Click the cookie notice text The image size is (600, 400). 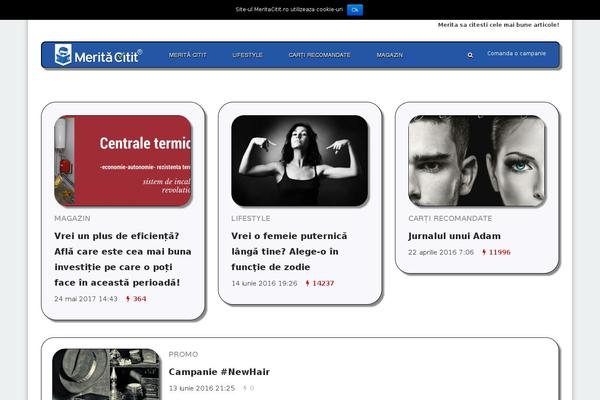coord(289,10)
